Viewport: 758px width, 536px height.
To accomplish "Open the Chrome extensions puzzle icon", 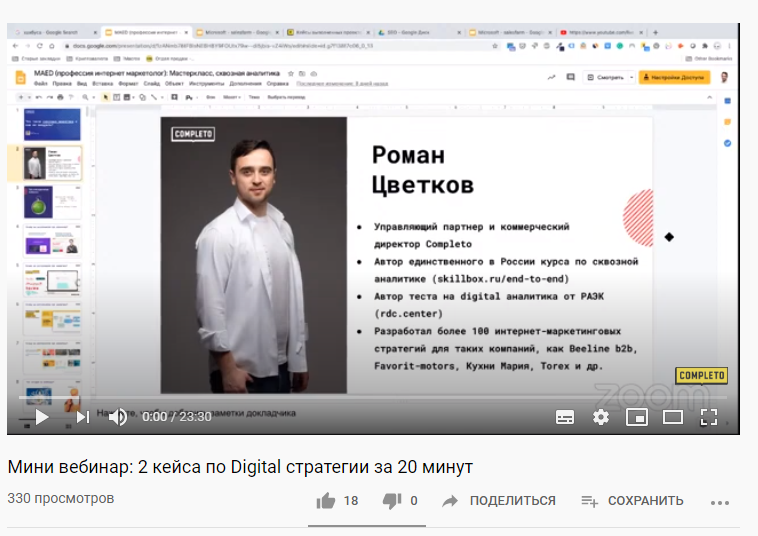I will (705, 46).
